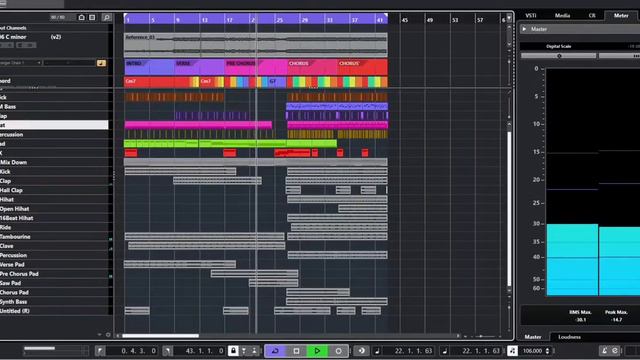Viewport: 640px width, 360px height.
Task: Switch to the CR tab
Action: tap(592, 16)
